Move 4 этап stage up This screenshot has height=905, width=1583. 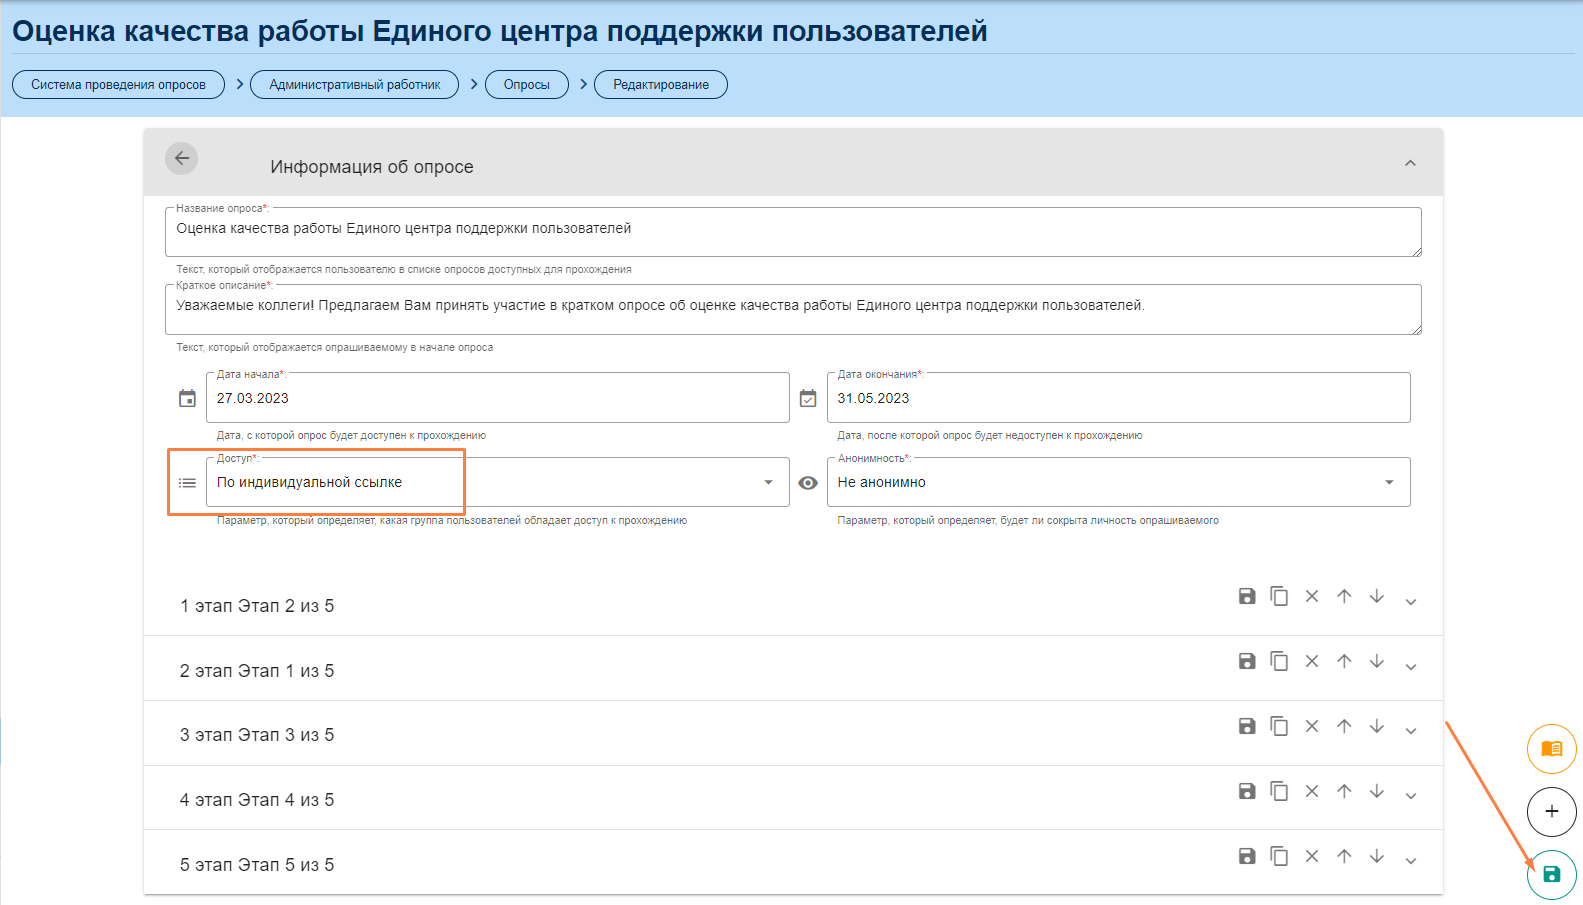coord(1344,791)
